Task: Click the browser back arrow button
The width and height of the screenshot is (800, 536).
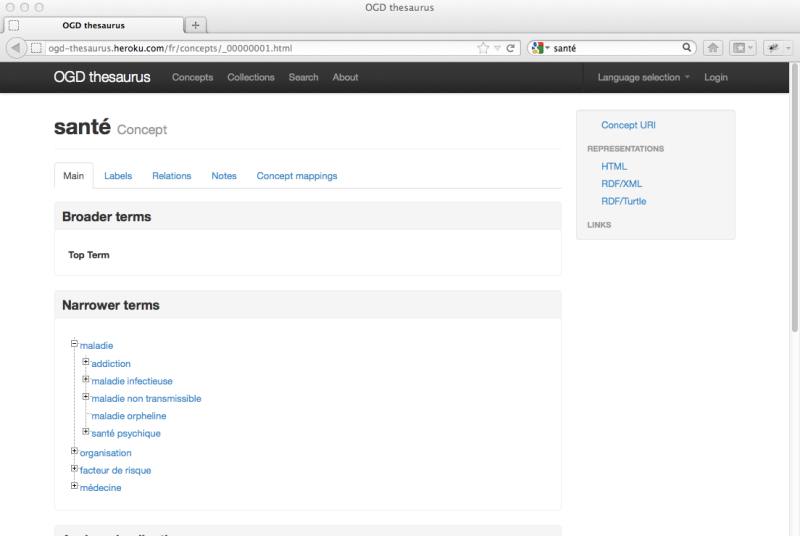Action: click(16, 48)
